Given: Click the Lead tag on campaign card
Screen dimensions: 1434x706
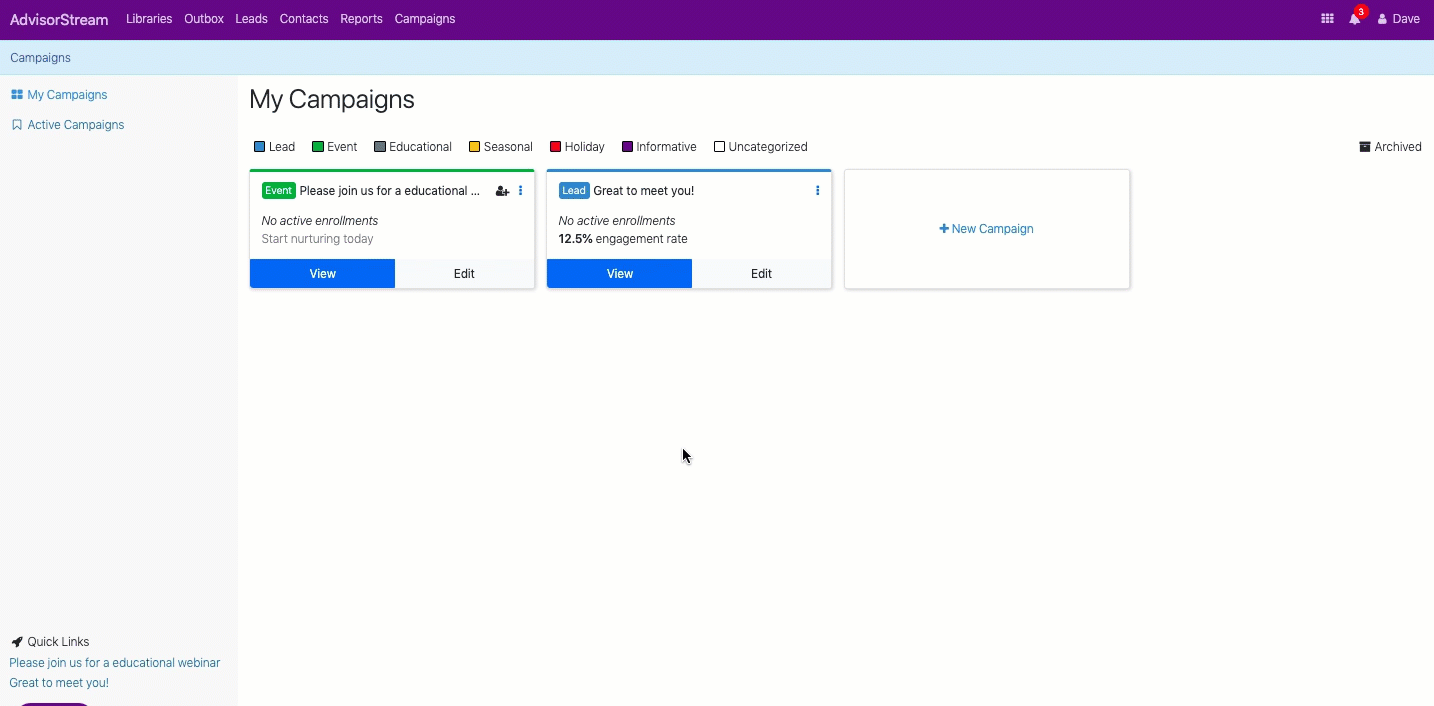Looking at the screenshot, I should coord(574,191).
